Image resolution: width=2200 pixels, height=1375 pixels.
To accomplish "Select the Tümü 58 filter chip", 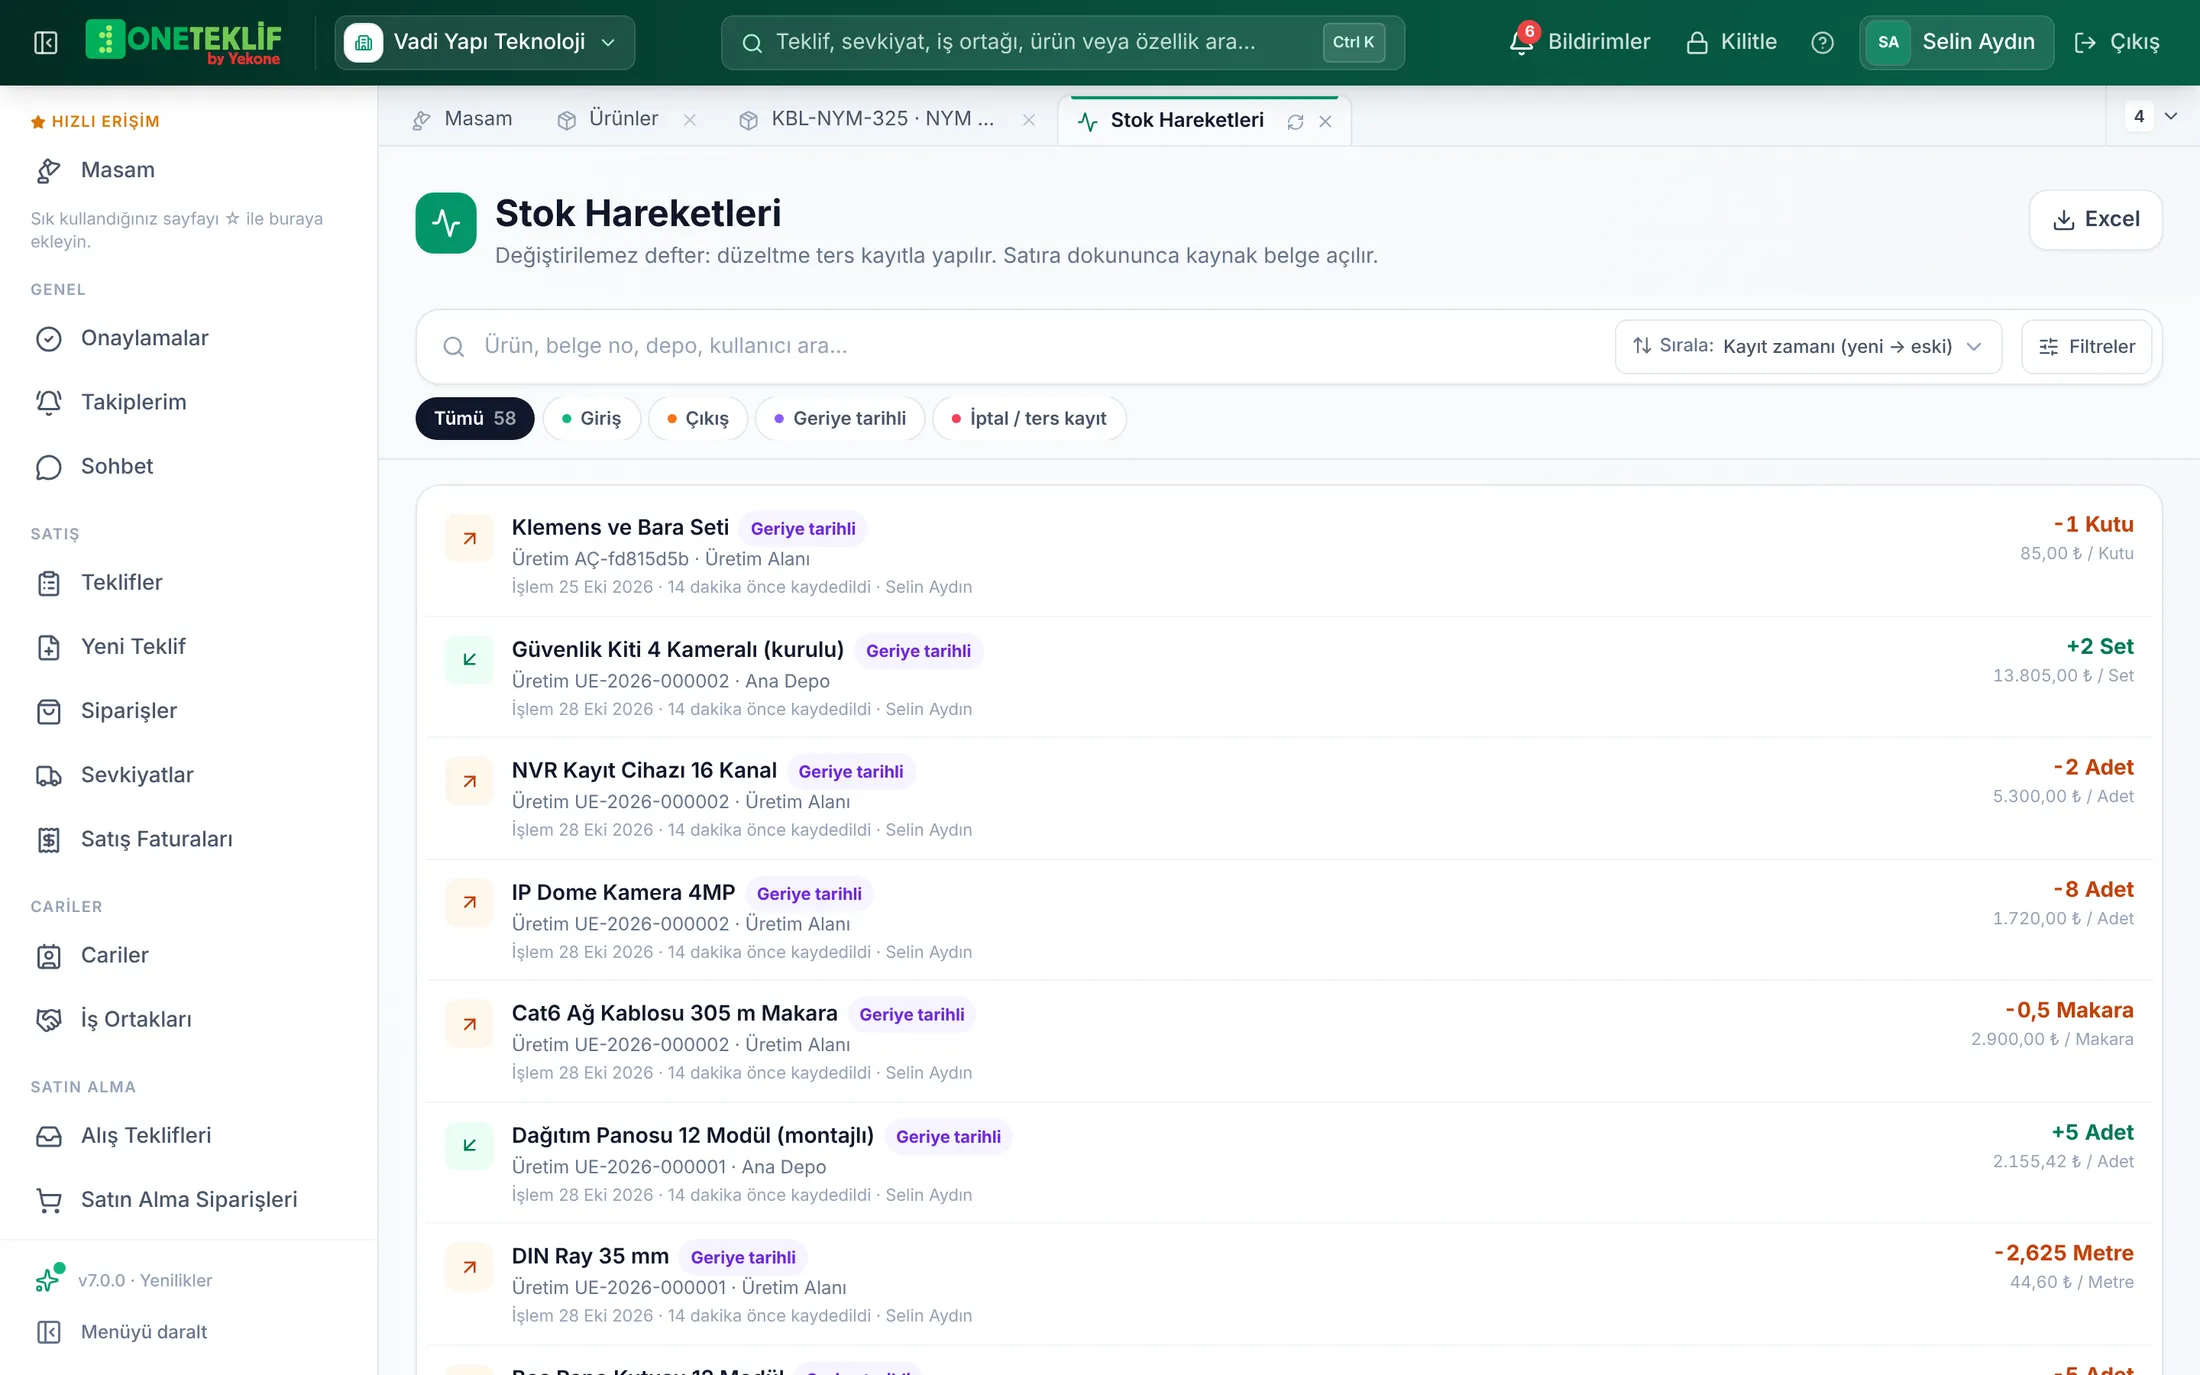I will (x=475, y=418).
